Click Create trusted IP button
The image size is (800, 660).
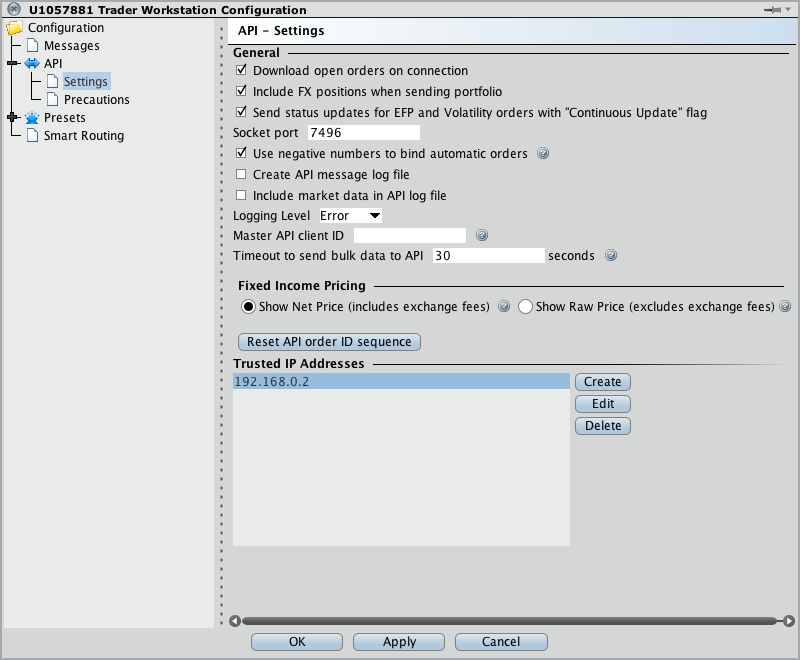click(603, 382)
